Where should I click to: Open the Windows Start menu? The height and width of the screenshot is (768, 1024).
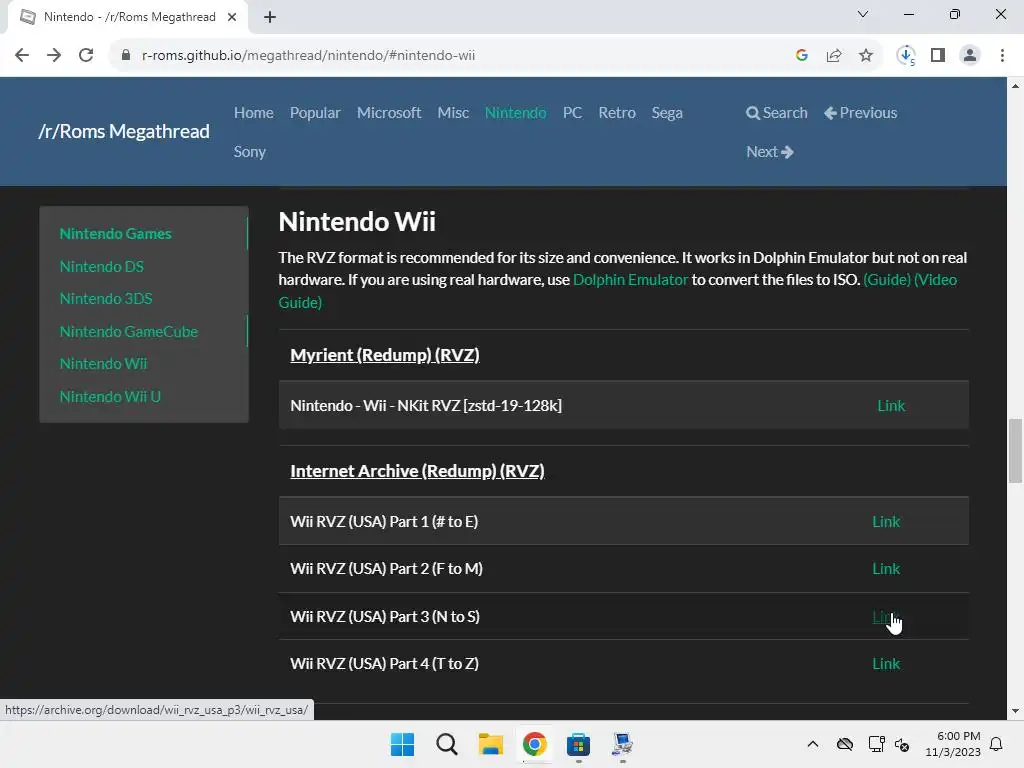pyautogui.click(x=402, y=744)
